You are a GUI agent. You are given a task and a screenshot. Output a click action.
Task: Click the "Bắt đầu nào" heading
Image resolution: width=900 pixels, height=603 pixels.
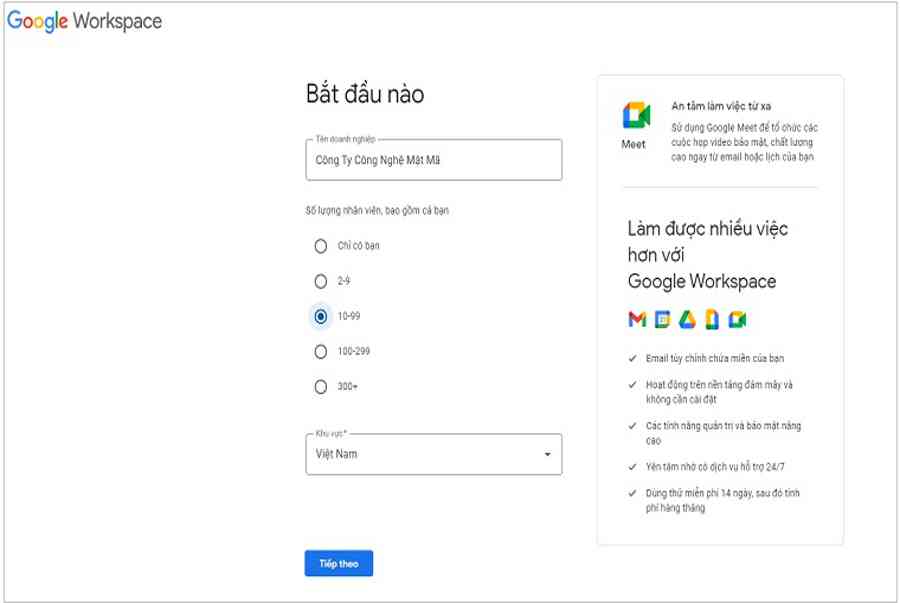(365, 94)
